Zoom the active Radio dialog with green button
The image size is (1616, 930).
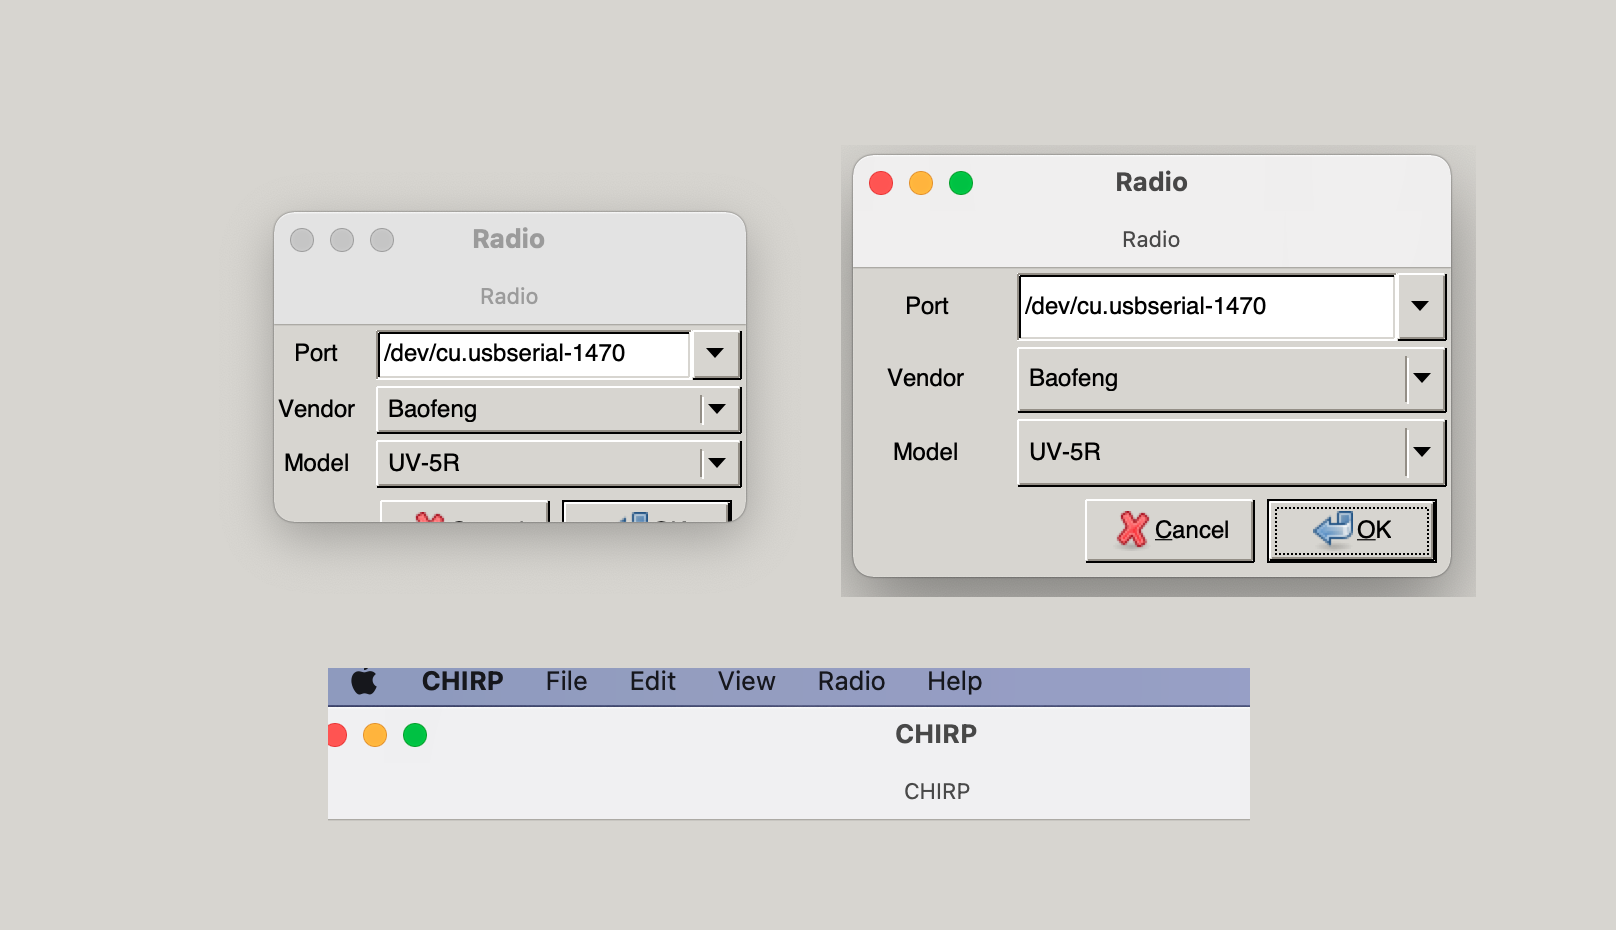pyautogui.click(x=961, y=183)
